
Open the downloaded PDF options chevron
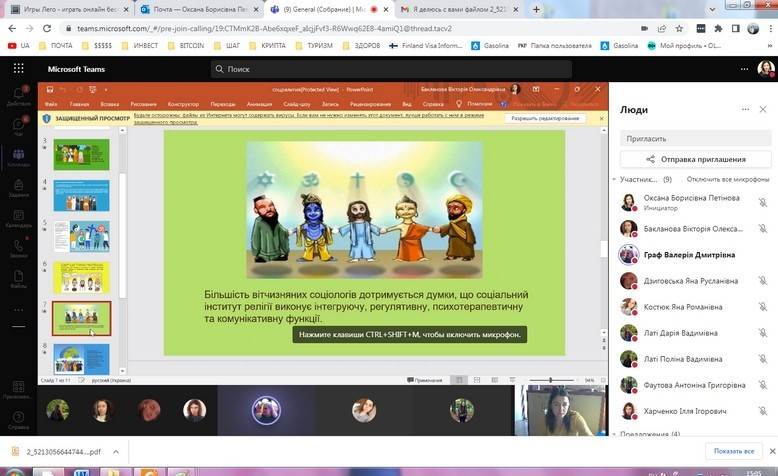click(116, 452)
